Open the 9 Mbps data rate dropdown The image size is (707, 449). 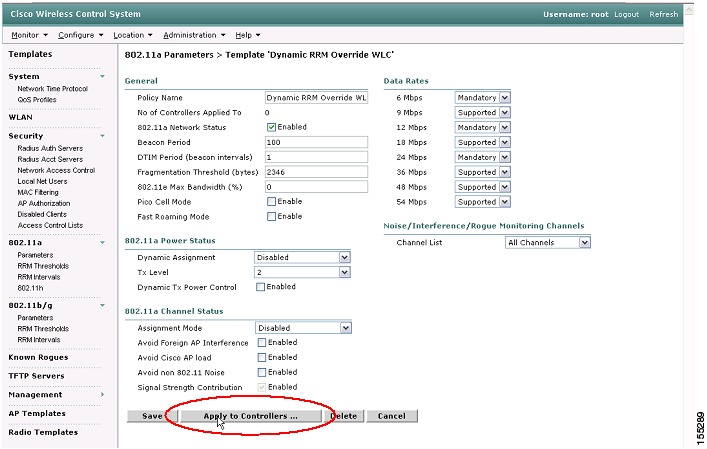pos(482,113)
